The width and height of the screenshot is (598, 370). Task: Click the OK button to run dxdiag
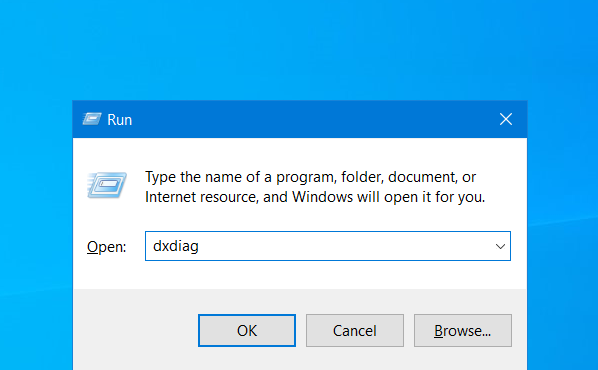point(247,330)
